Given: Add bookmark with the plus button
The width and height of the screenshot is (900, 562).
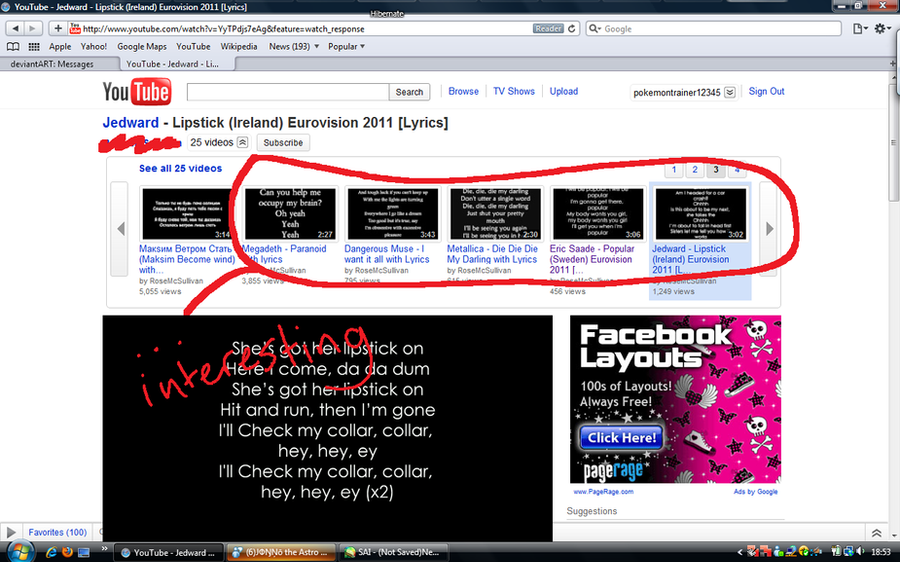Looking at the screenshot, I should click(58, 29).
